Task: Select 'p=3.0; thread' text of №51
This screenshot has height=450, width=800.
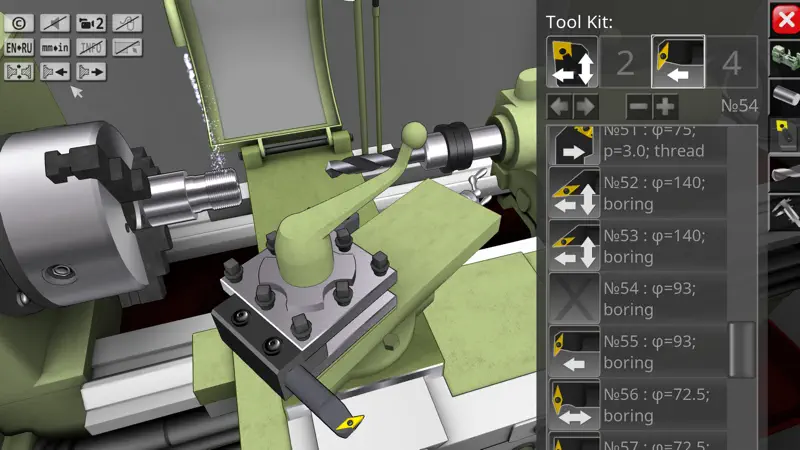Action: pyautogui.click(x=654, y=151)
